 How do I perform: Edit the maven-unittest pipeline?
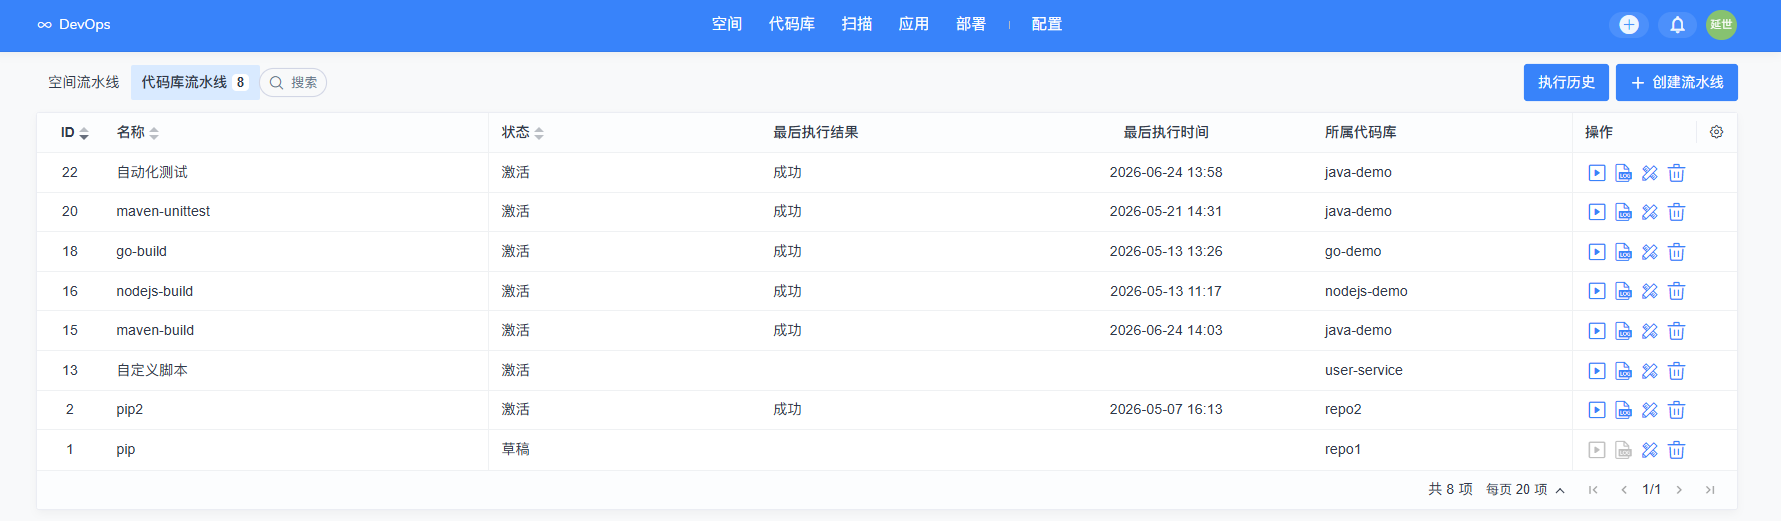click(x=1650, y=212)
